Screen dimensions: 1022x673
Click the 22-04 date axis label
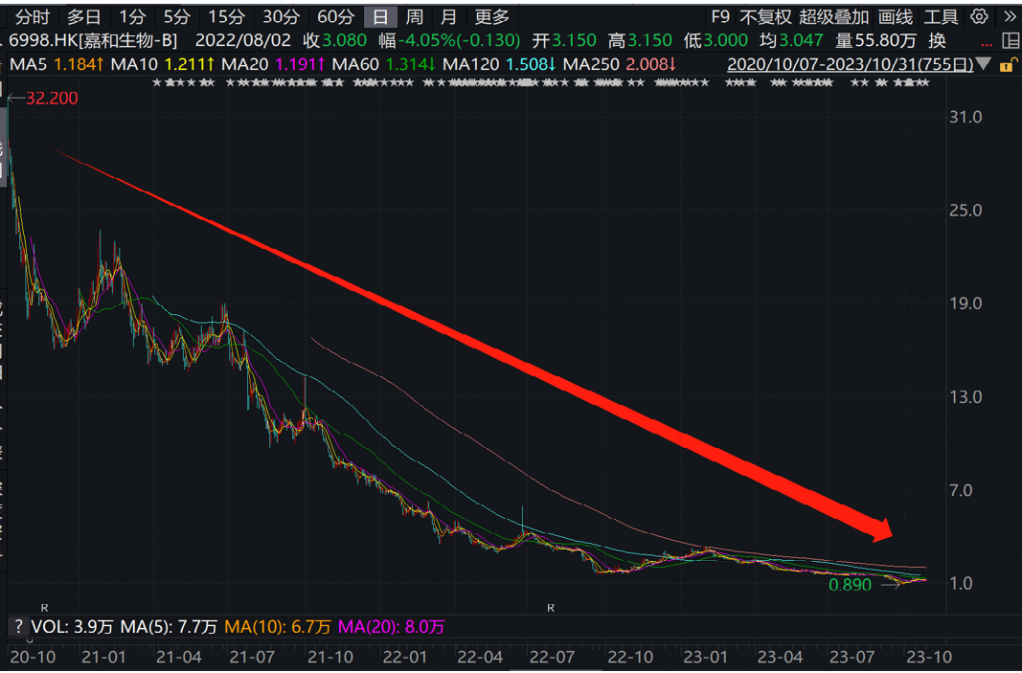(x=480, y=656)
